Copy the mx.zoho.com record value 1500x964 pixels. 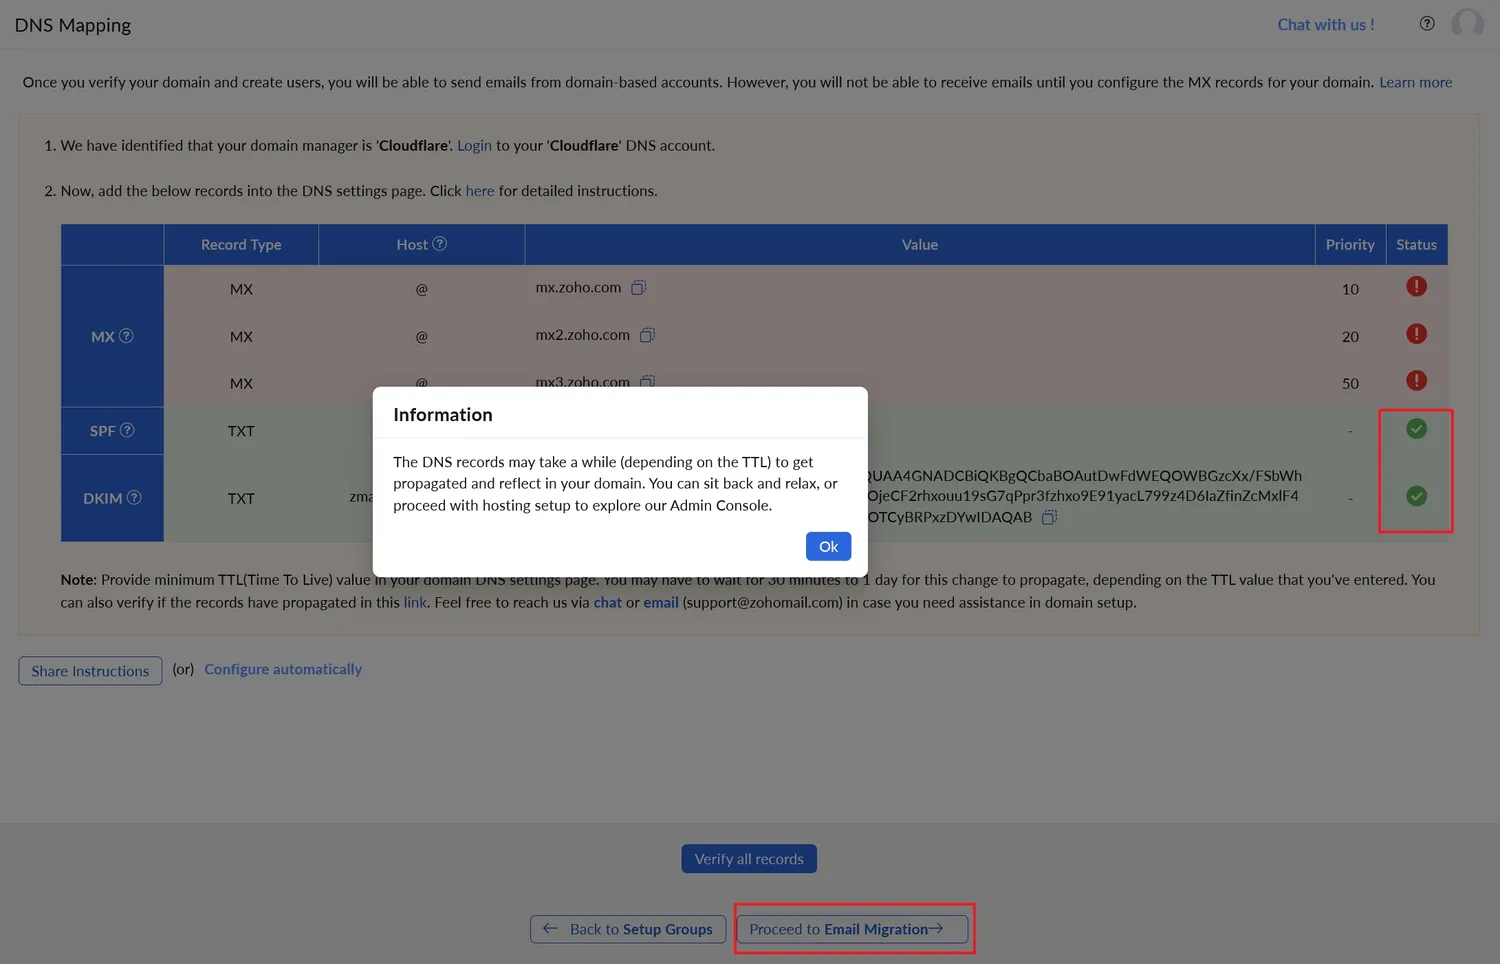pyautogui.click(x=639, y=287)
